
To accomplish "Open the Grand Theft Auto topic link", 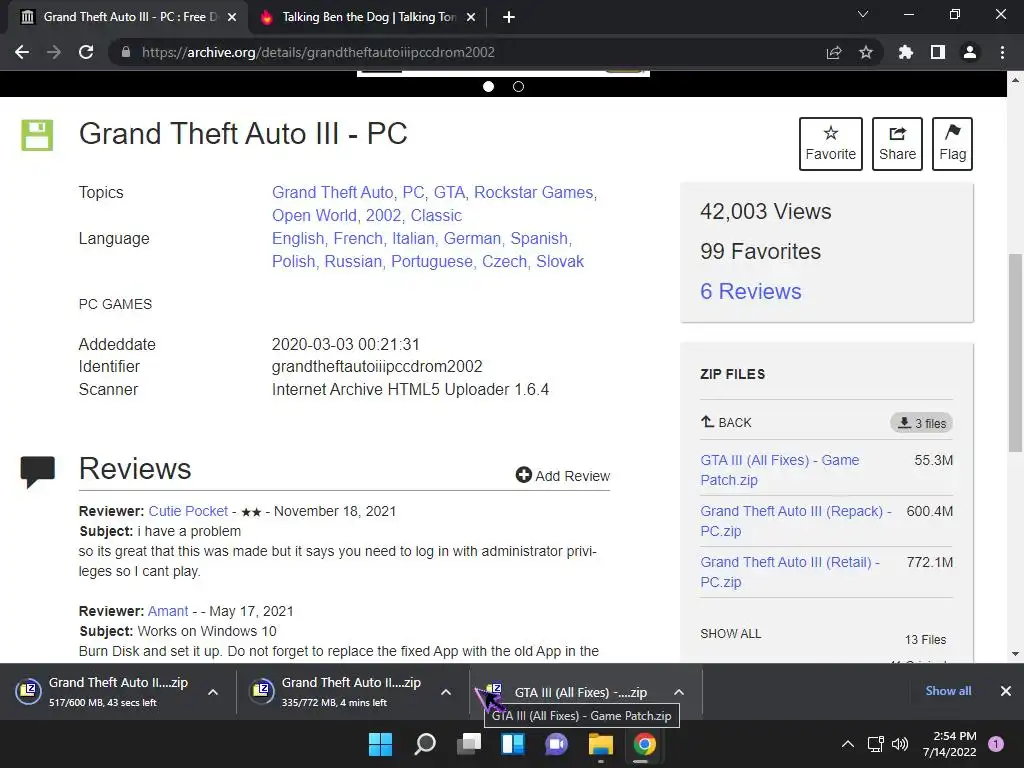I will (332, 193).
